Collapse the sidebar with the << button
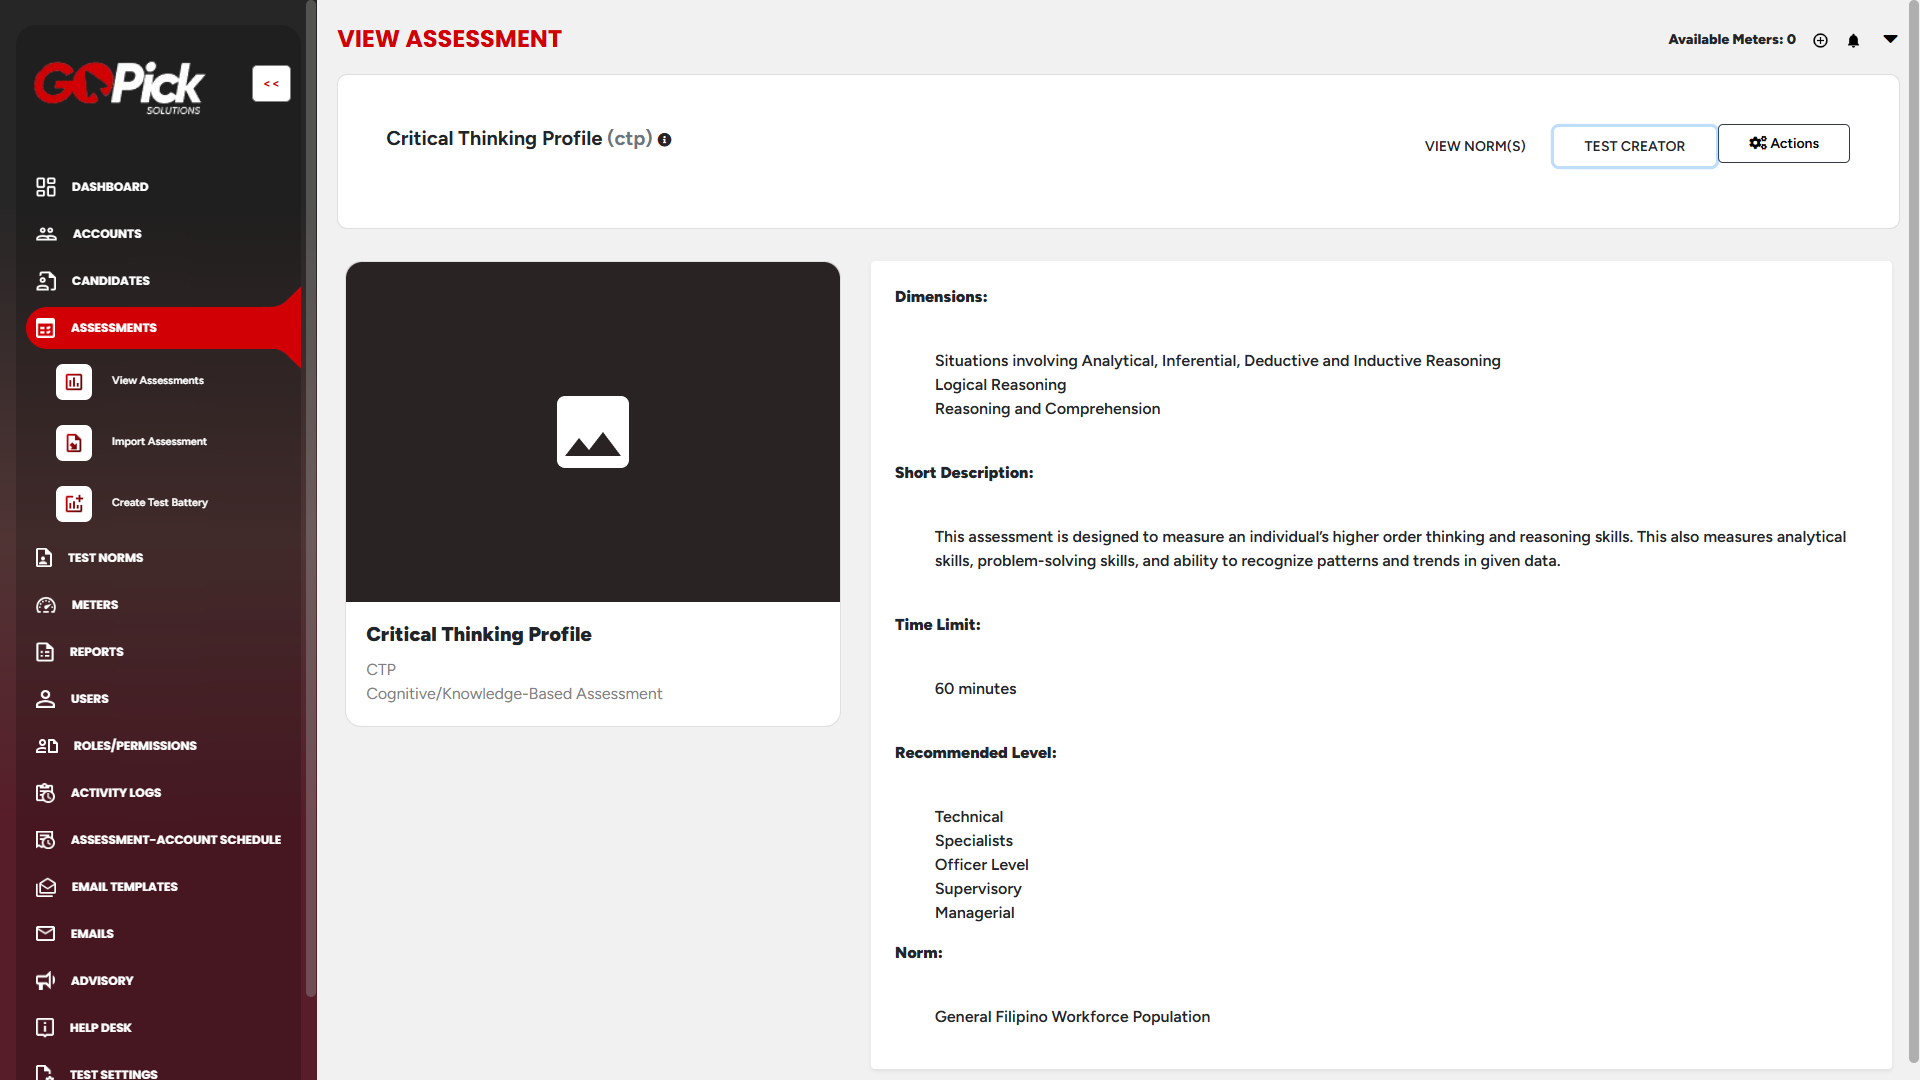This screenshot has width=1920, height=1080. (x=271, y=84)
